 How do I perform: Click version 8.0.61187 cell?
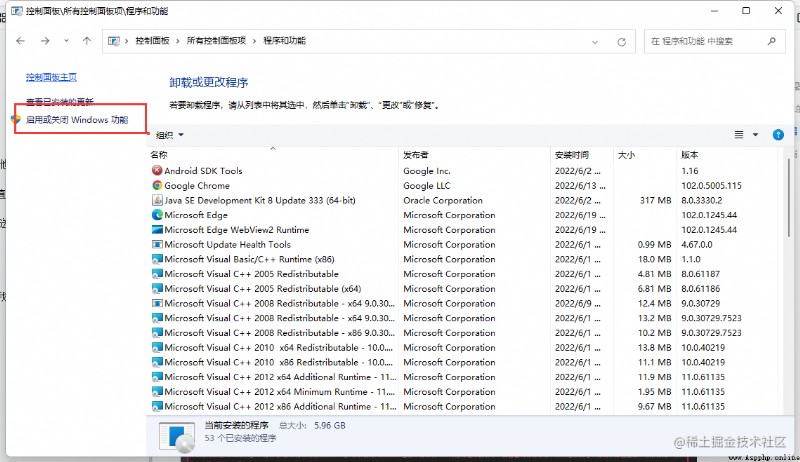[x=701, y=274]
